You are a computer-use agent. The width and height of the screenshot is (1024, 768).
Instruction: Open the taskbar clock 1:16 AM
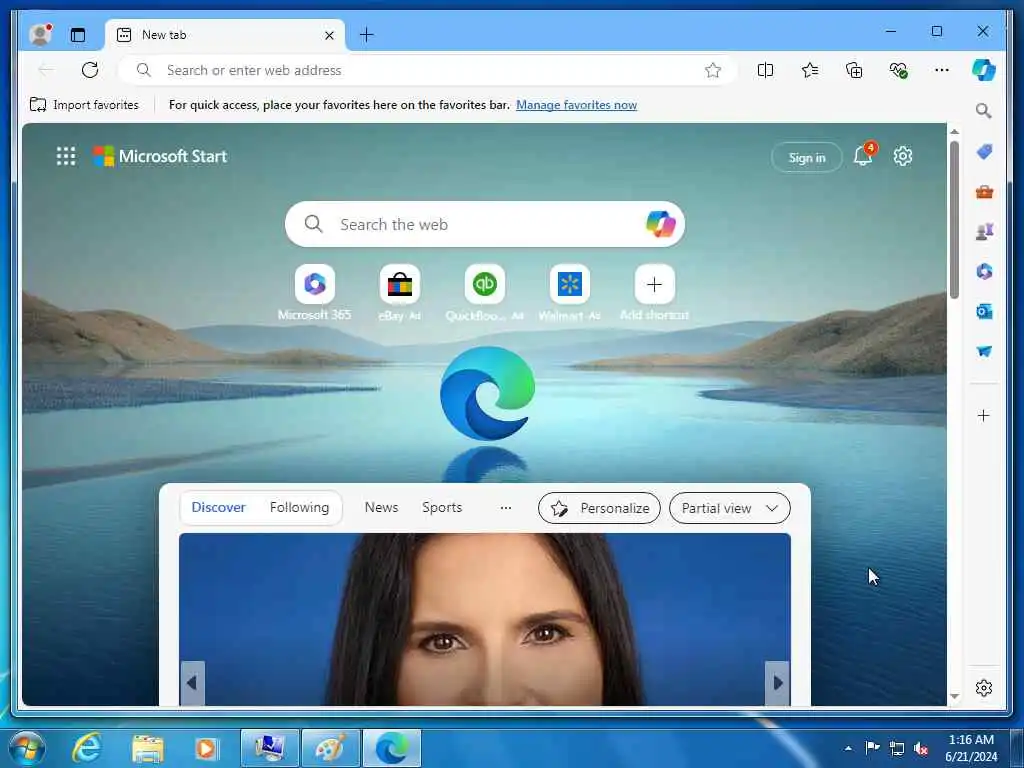(x=971, y=748)
